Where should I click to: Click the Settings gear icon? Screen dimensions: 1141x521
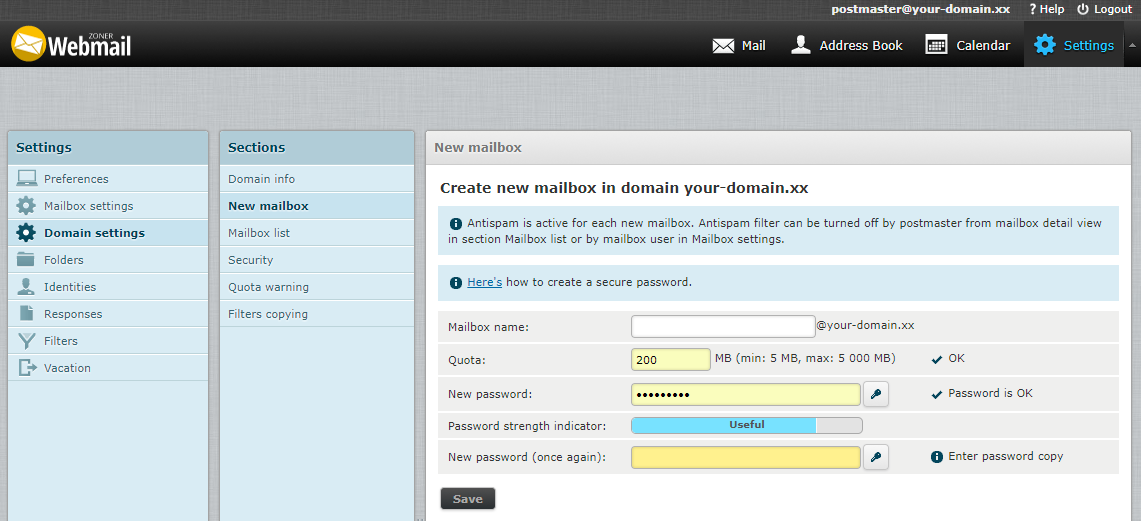click(1045, 45)
